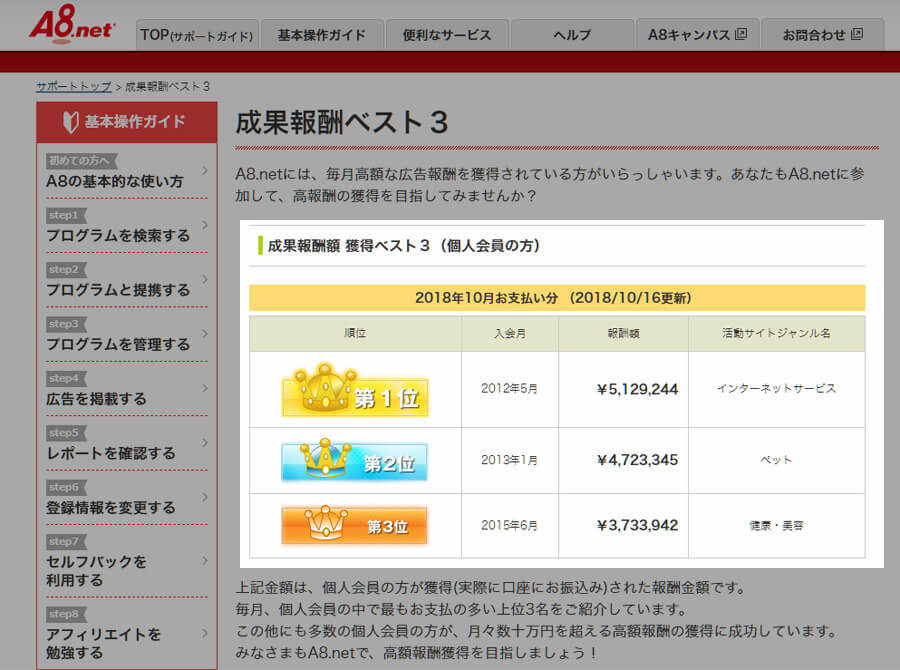
Task: Click chevron beside プログラムを管理する
Action: point(205,334)
